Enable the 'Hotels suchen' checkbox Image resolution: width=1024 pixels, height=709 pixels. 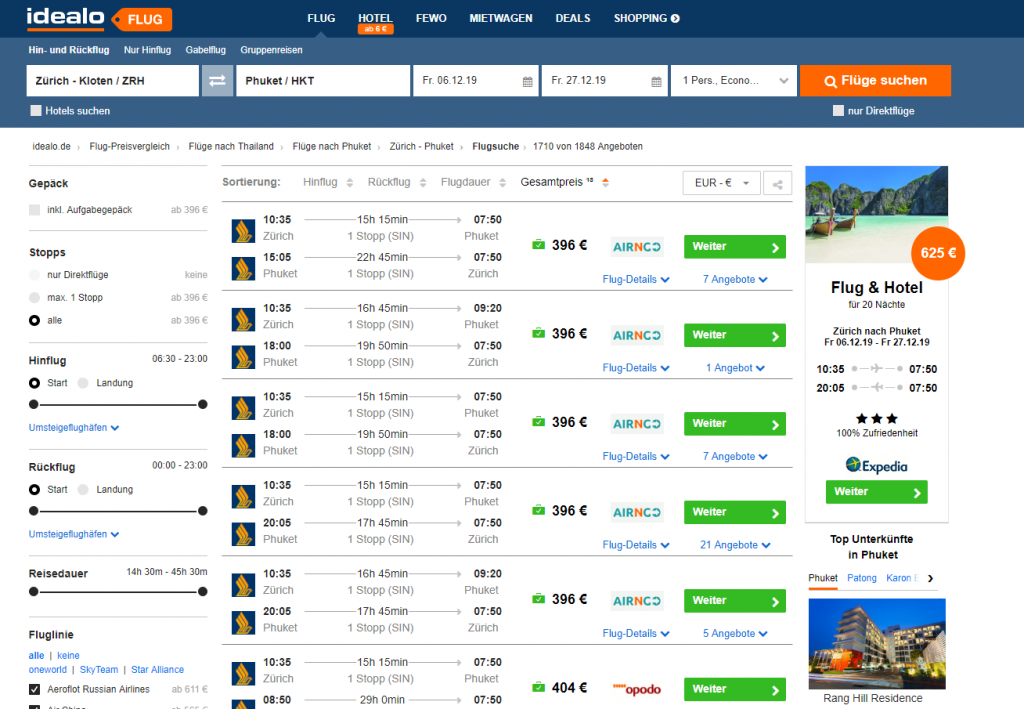coord(37,111)
